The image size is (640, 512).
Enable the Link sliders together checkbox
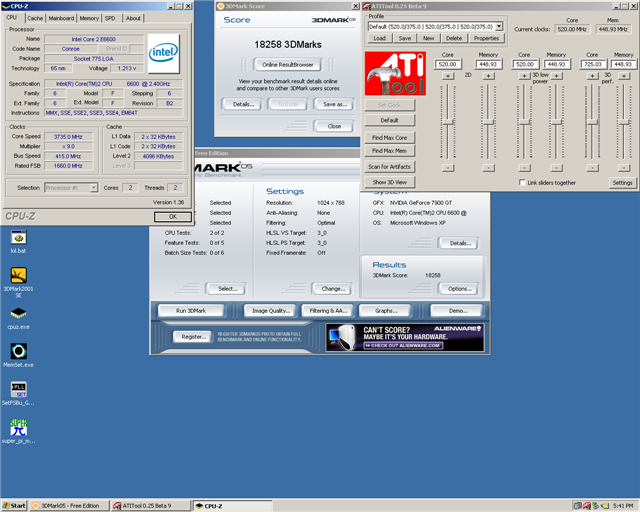point(522,183)
